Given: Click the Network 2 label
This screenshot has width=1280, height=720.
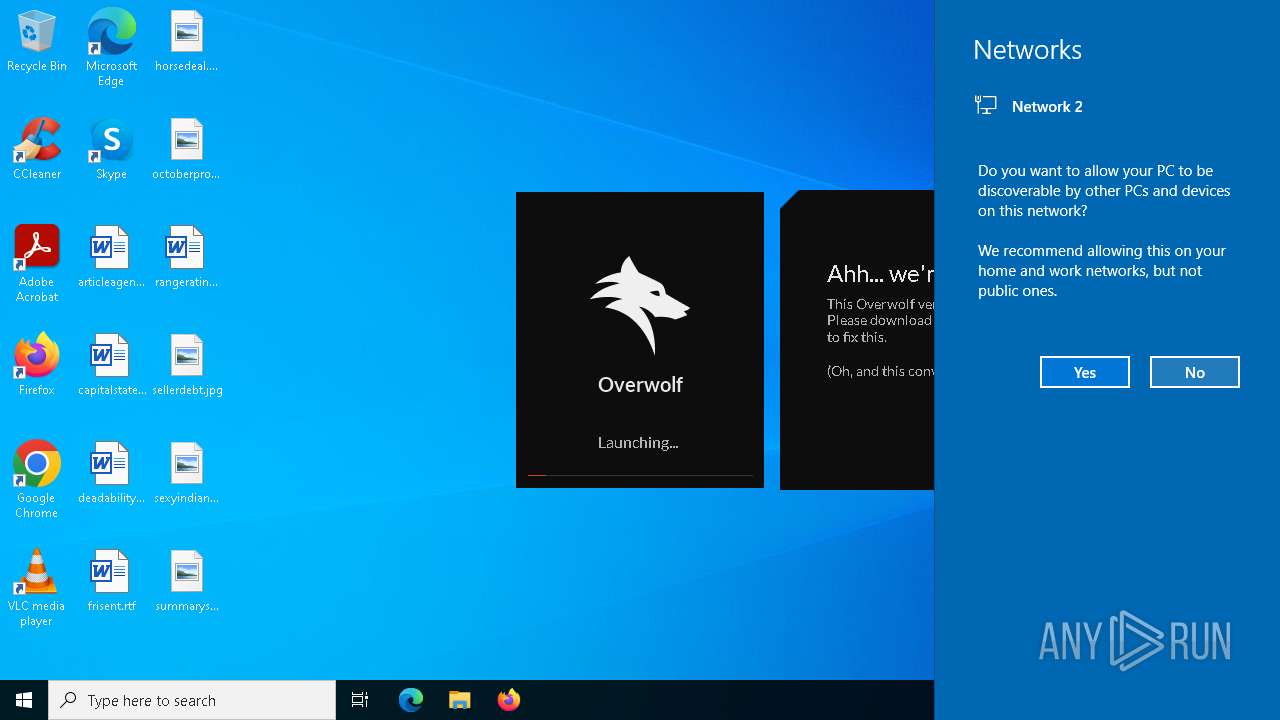Looking at the screenshot, I should coord(1047,106).
